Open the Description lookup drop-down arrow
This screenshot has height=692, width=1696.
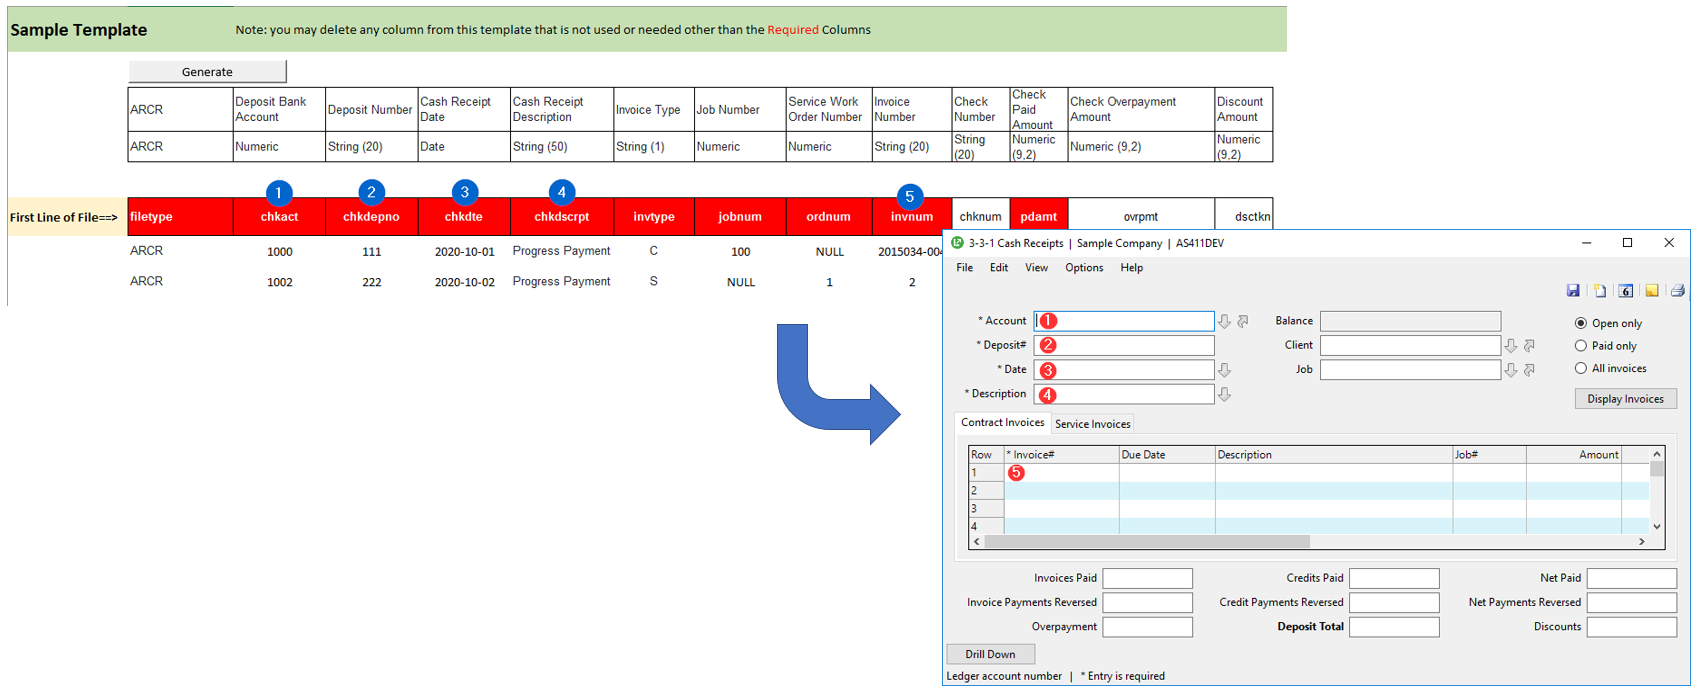1224,395
